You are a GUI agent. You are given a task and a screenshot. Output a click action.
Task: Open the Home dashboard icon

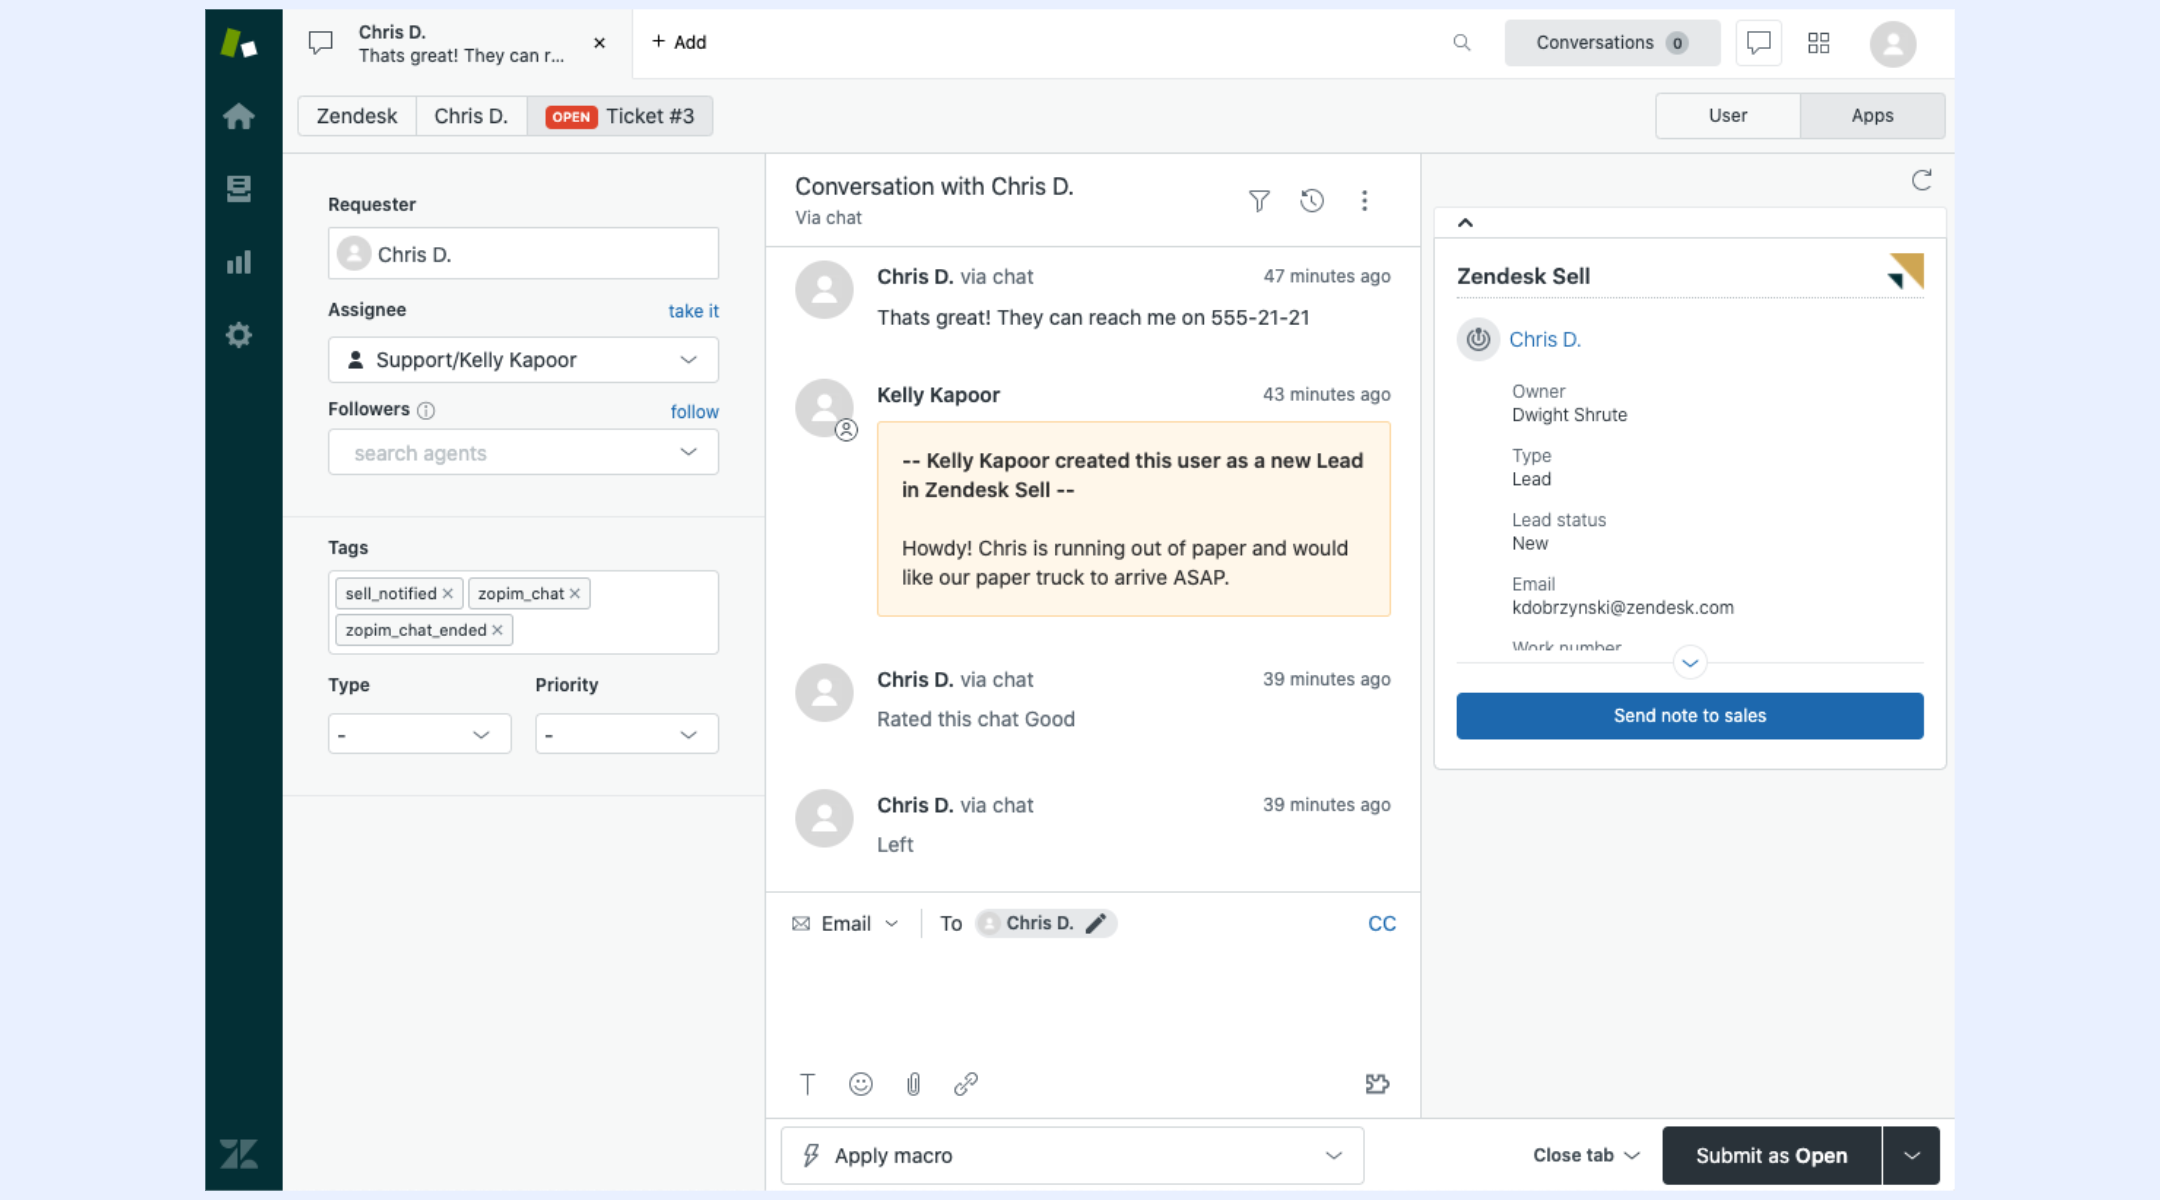pos(239,116)
